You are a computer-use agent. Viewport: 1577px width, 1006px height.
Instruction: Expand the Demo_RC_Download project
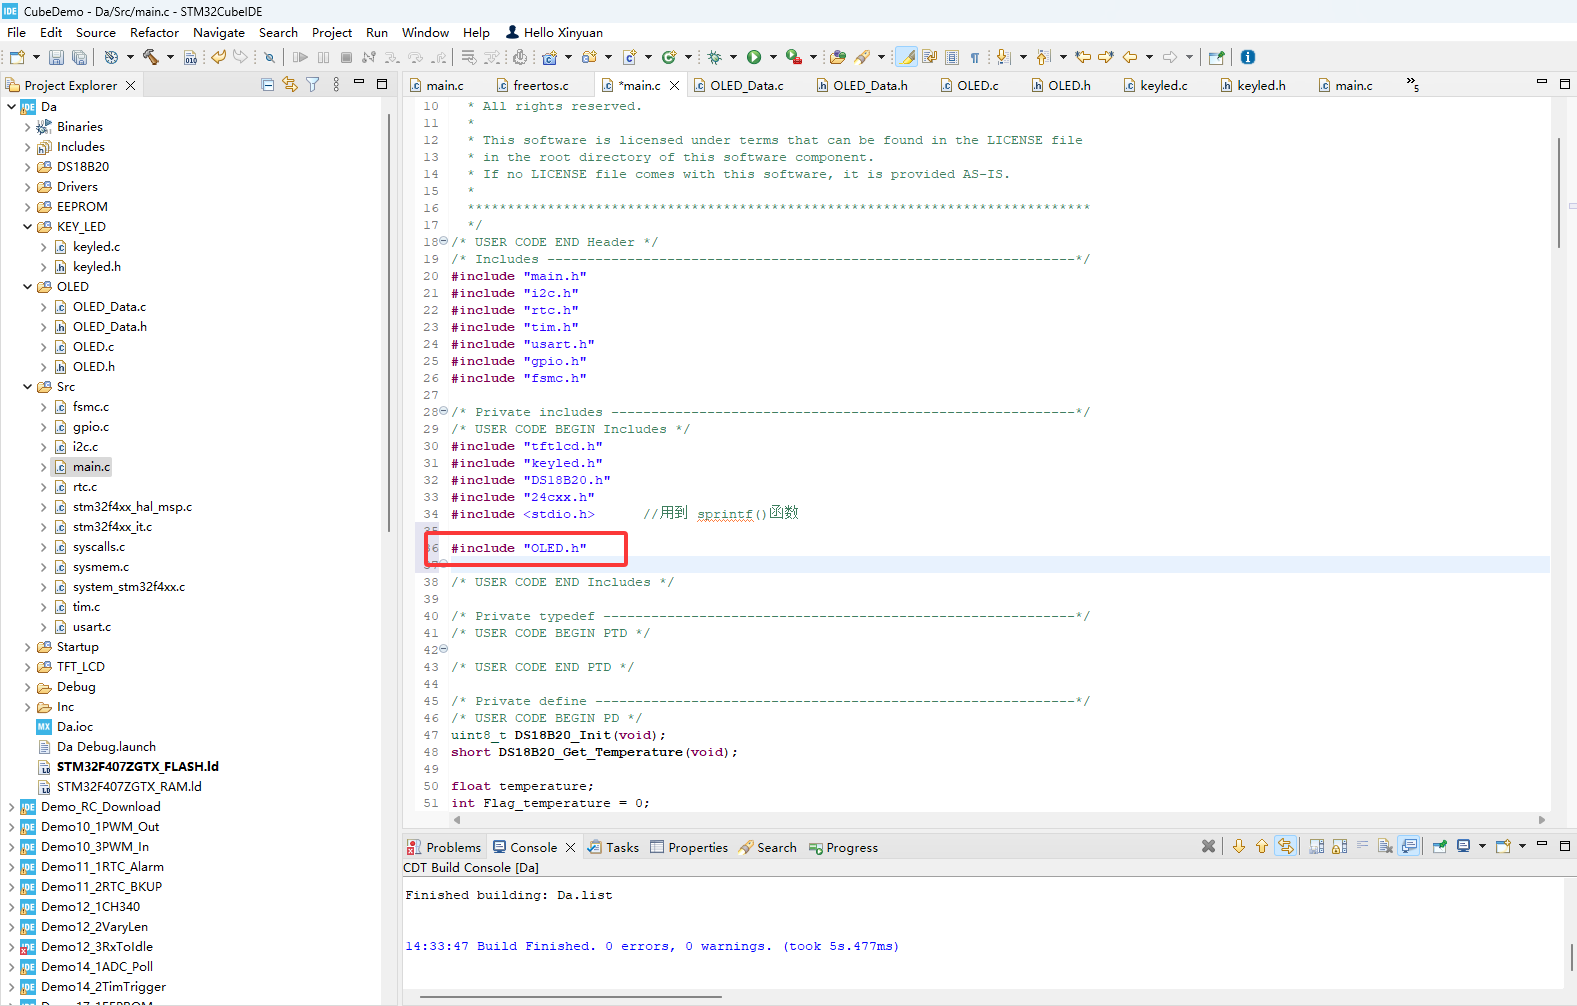coord(11,807)
